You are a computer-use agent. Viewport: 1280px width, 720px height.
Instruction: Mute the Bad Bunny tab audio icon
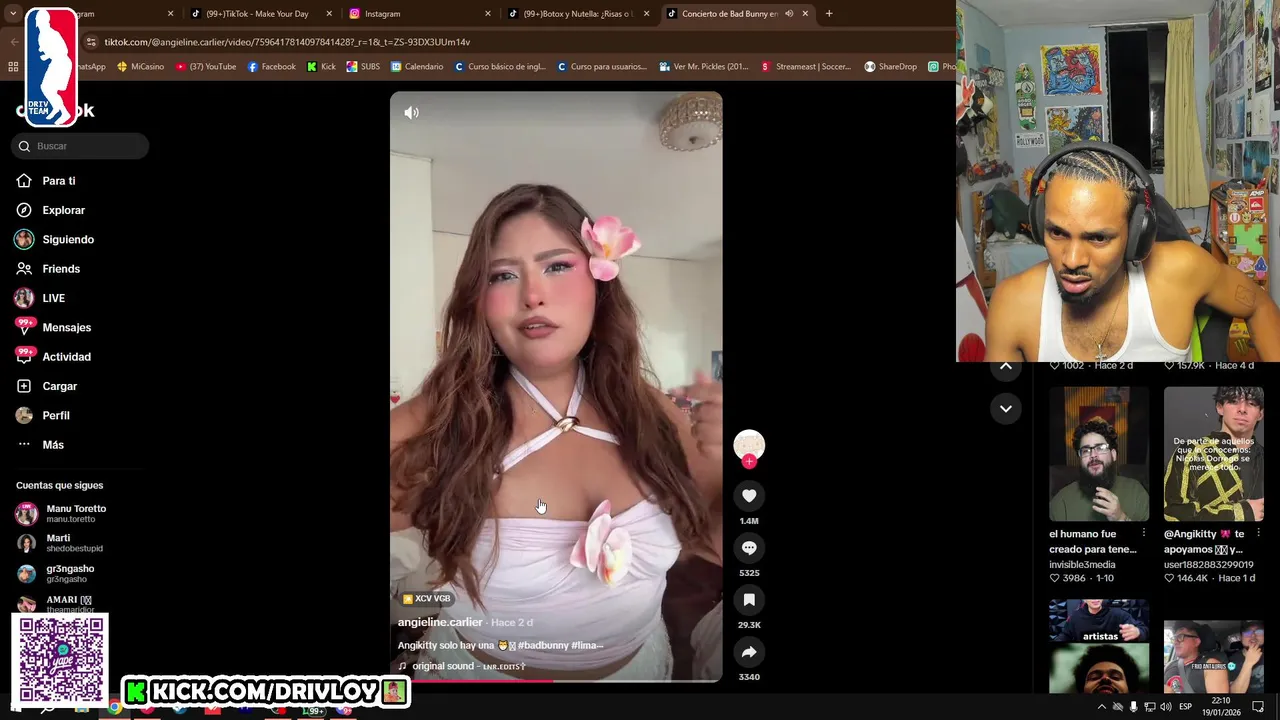coord(789,14)
